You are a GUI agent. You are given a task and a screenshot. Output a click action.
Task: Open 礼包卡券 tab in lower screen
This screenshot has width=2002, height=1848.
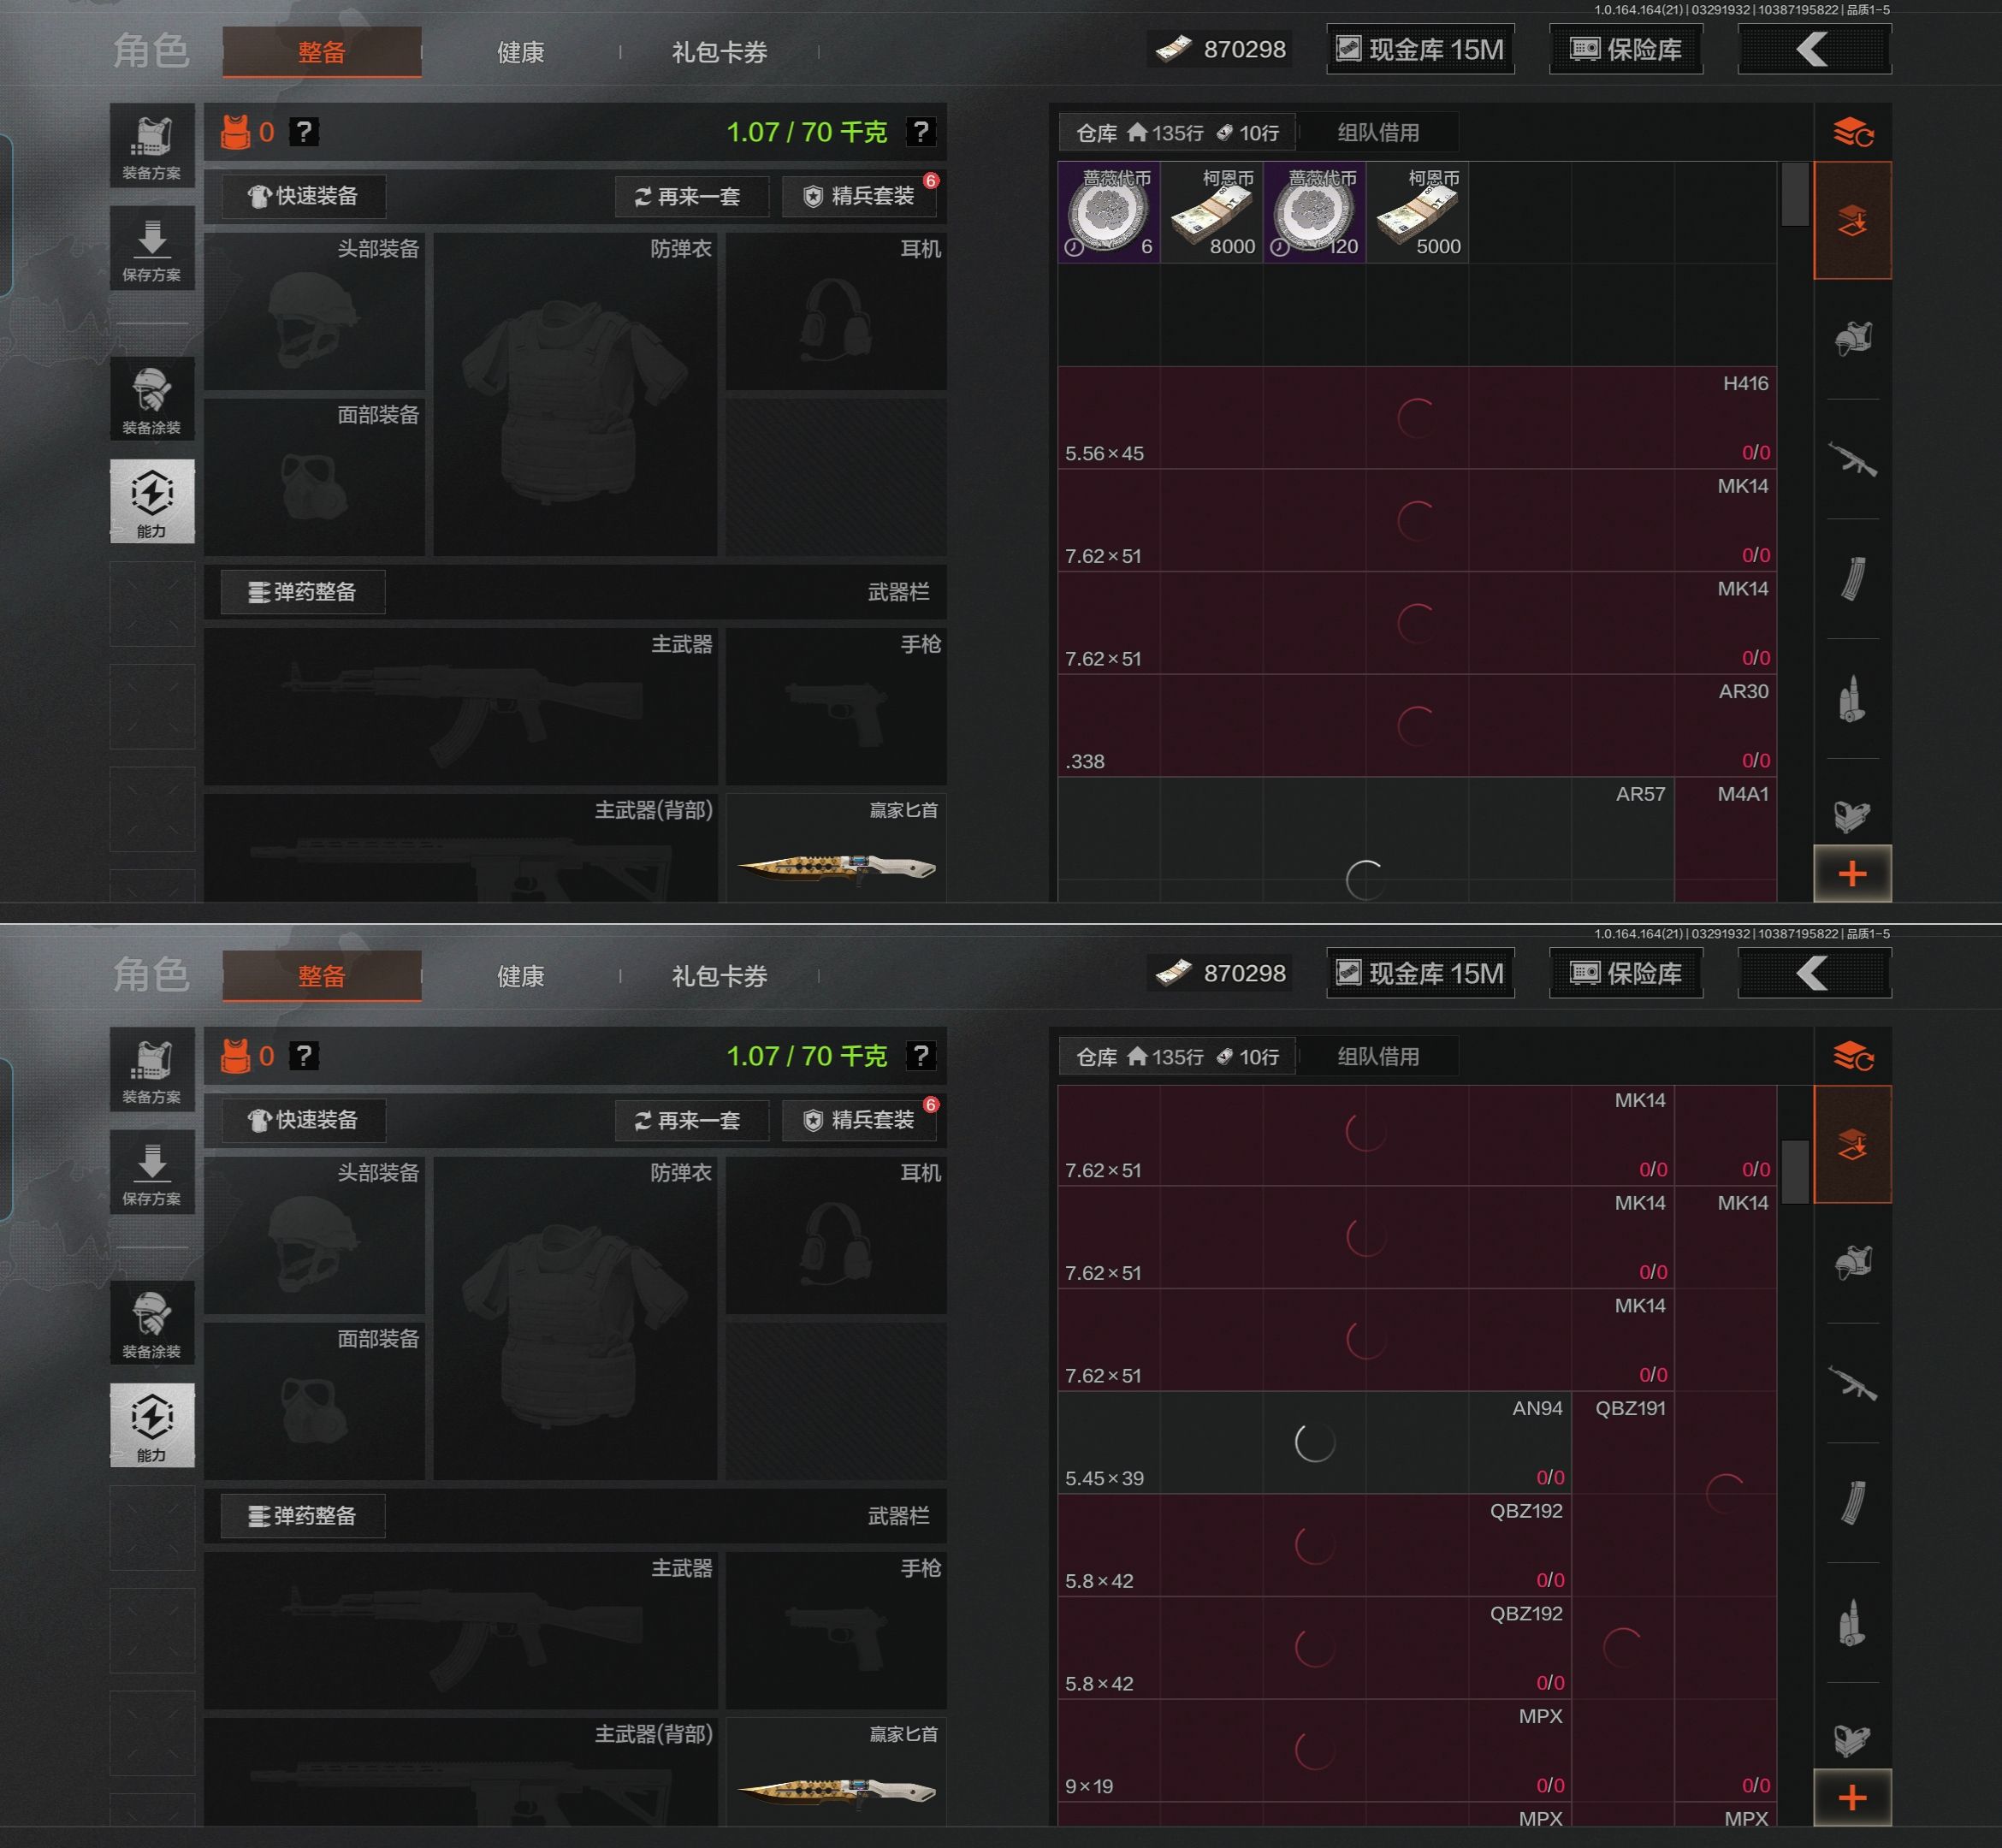click(719, 976)
